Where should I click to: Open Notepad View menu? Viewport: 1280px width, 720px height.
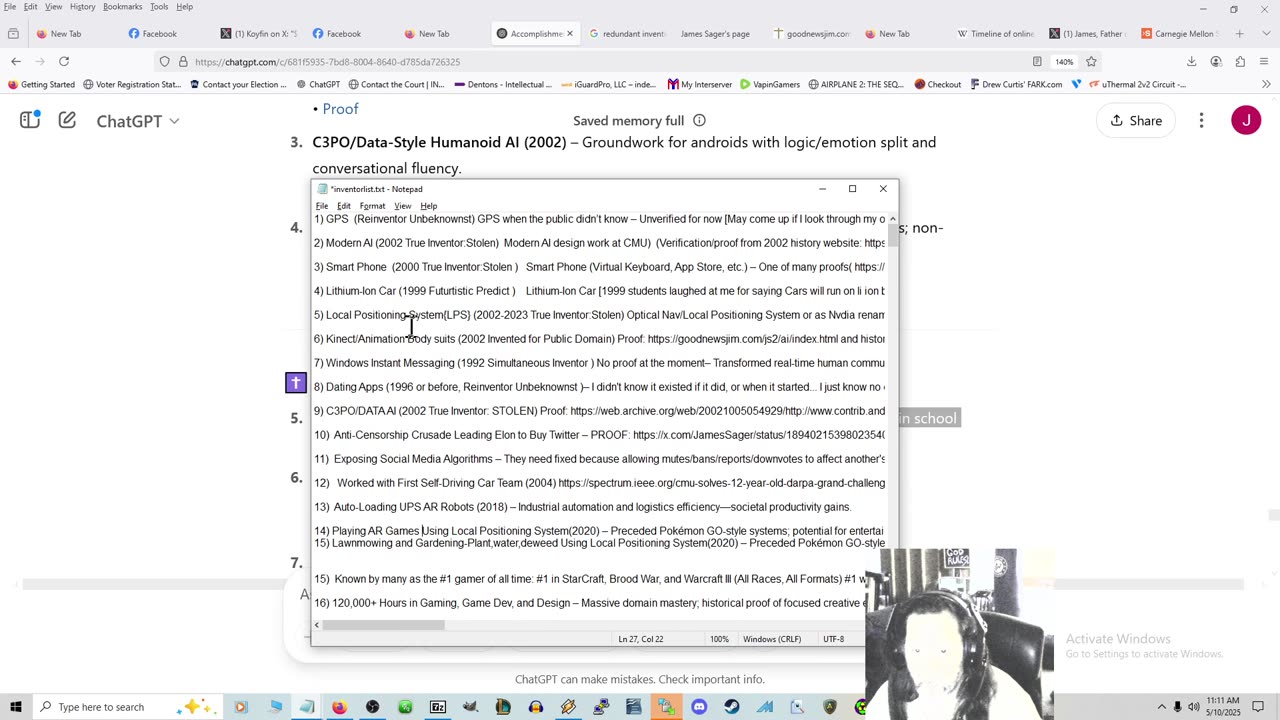[402, 206]
